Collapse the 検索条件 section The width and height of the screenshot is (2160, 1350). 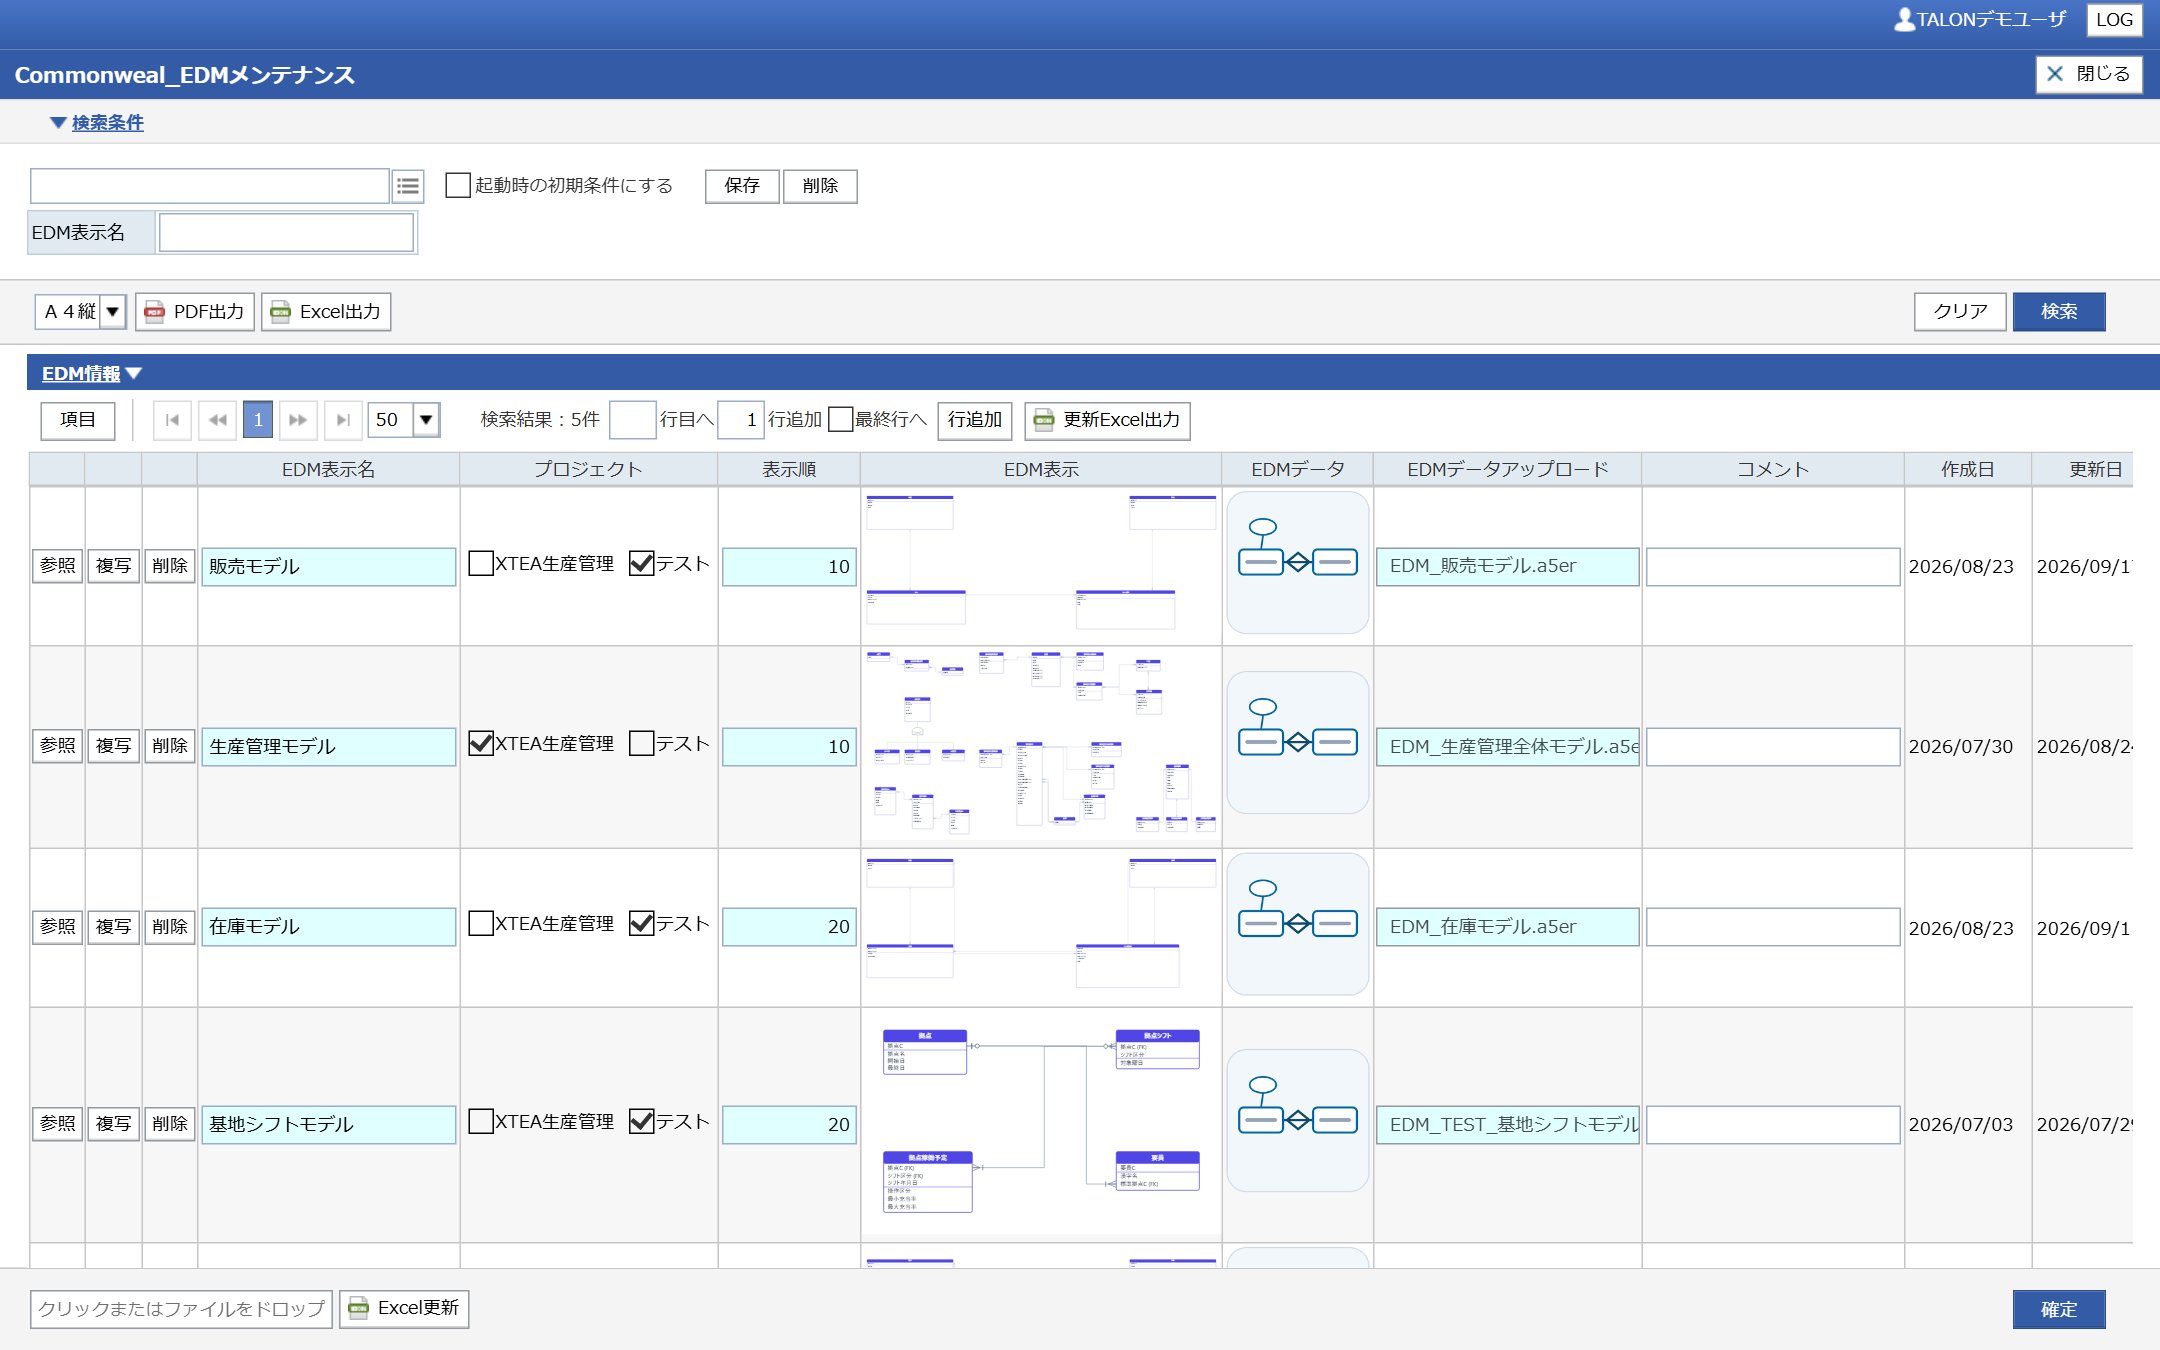coord(97,123)
